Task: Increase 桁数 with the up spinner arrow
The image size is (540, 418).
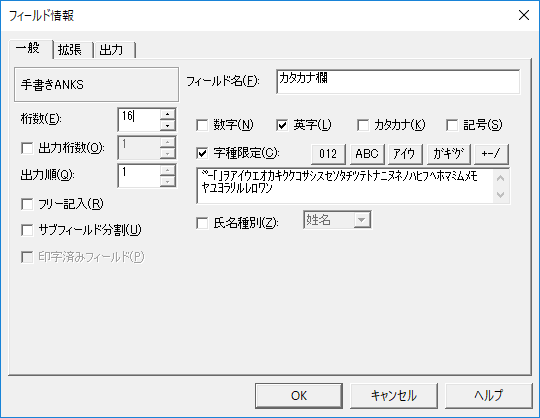Action: [x=167, y=114]
